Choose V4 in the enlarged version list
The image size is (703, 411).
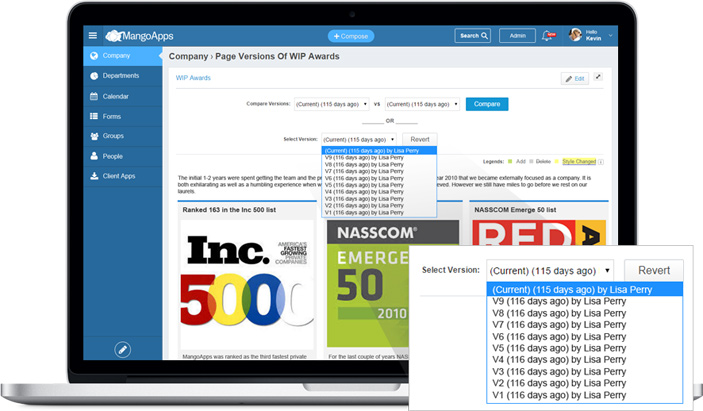tap(585, 359)
